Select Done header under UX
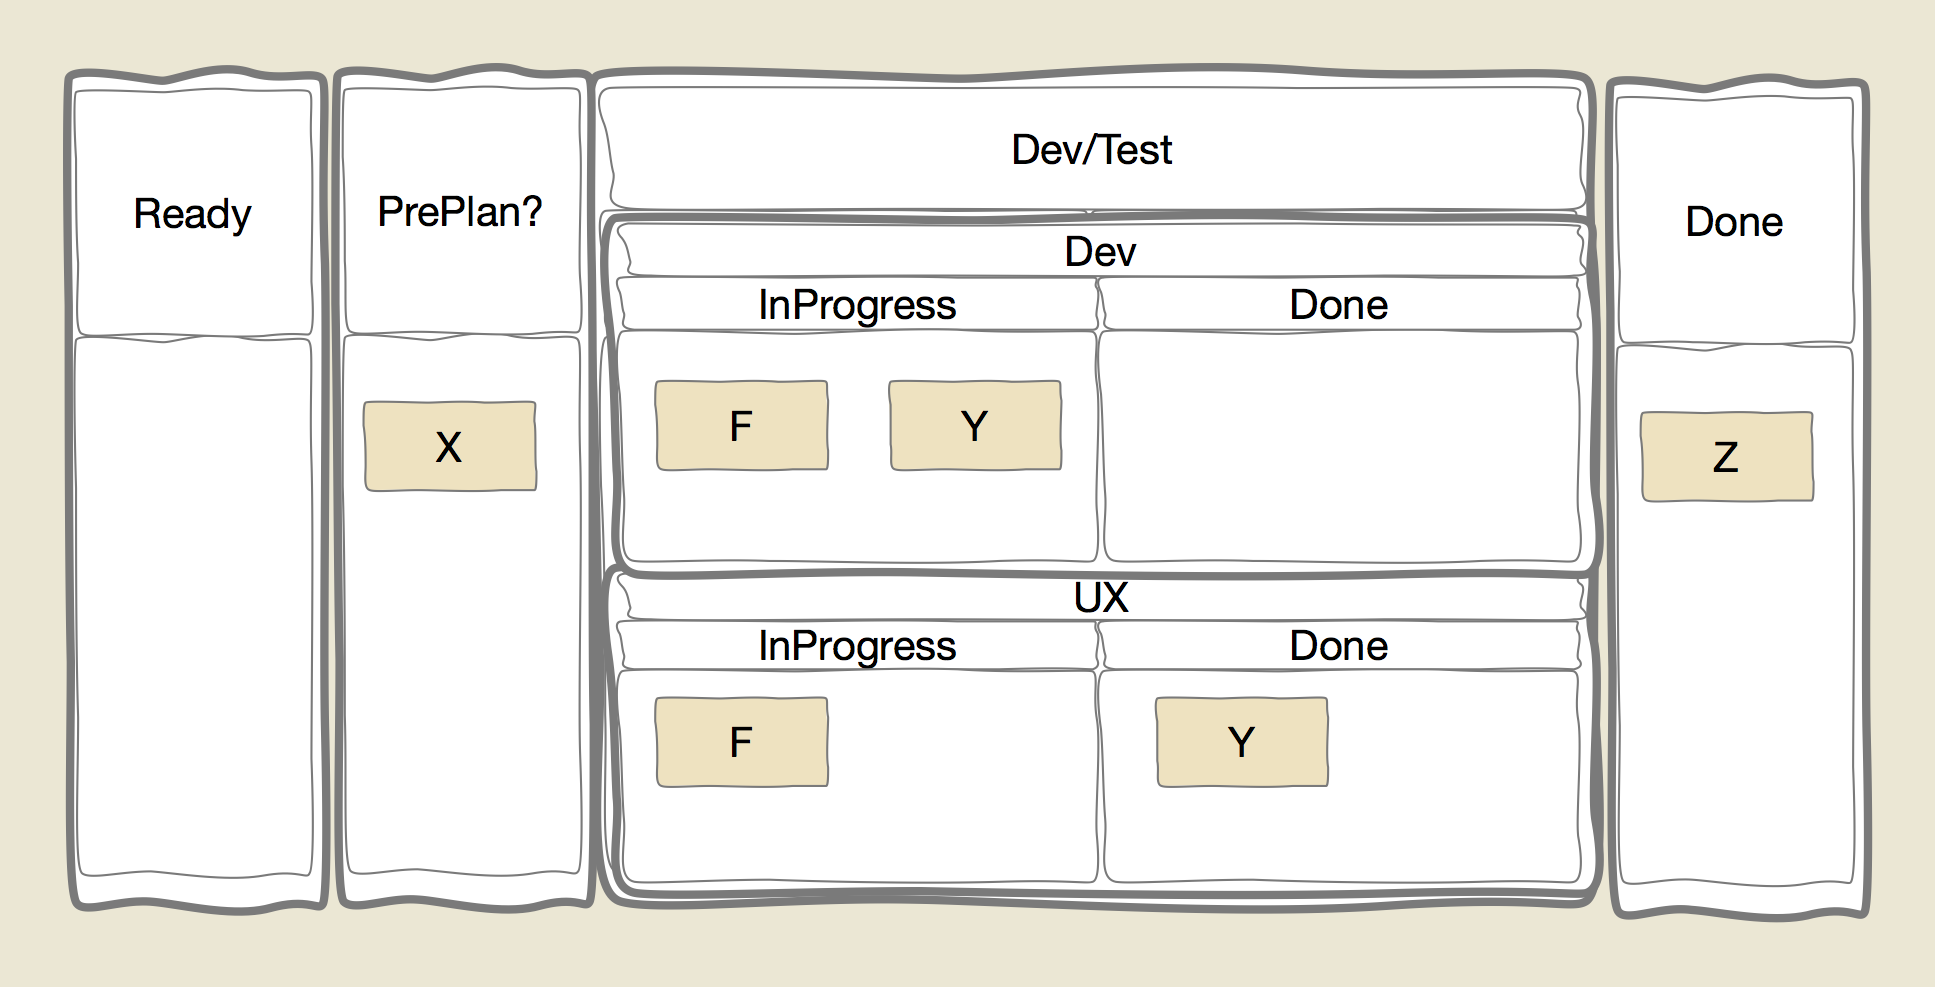The height and width of the screenshot is (987, 1935). pos(1339,645)
